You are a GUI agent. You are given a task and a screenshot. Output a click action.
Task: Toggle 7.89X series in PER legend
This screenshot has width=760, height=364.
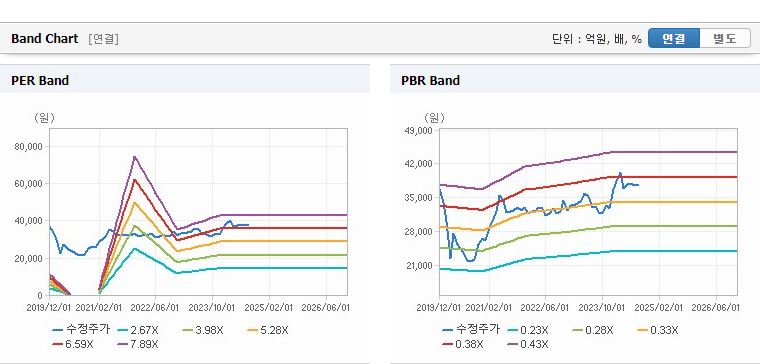138,344
